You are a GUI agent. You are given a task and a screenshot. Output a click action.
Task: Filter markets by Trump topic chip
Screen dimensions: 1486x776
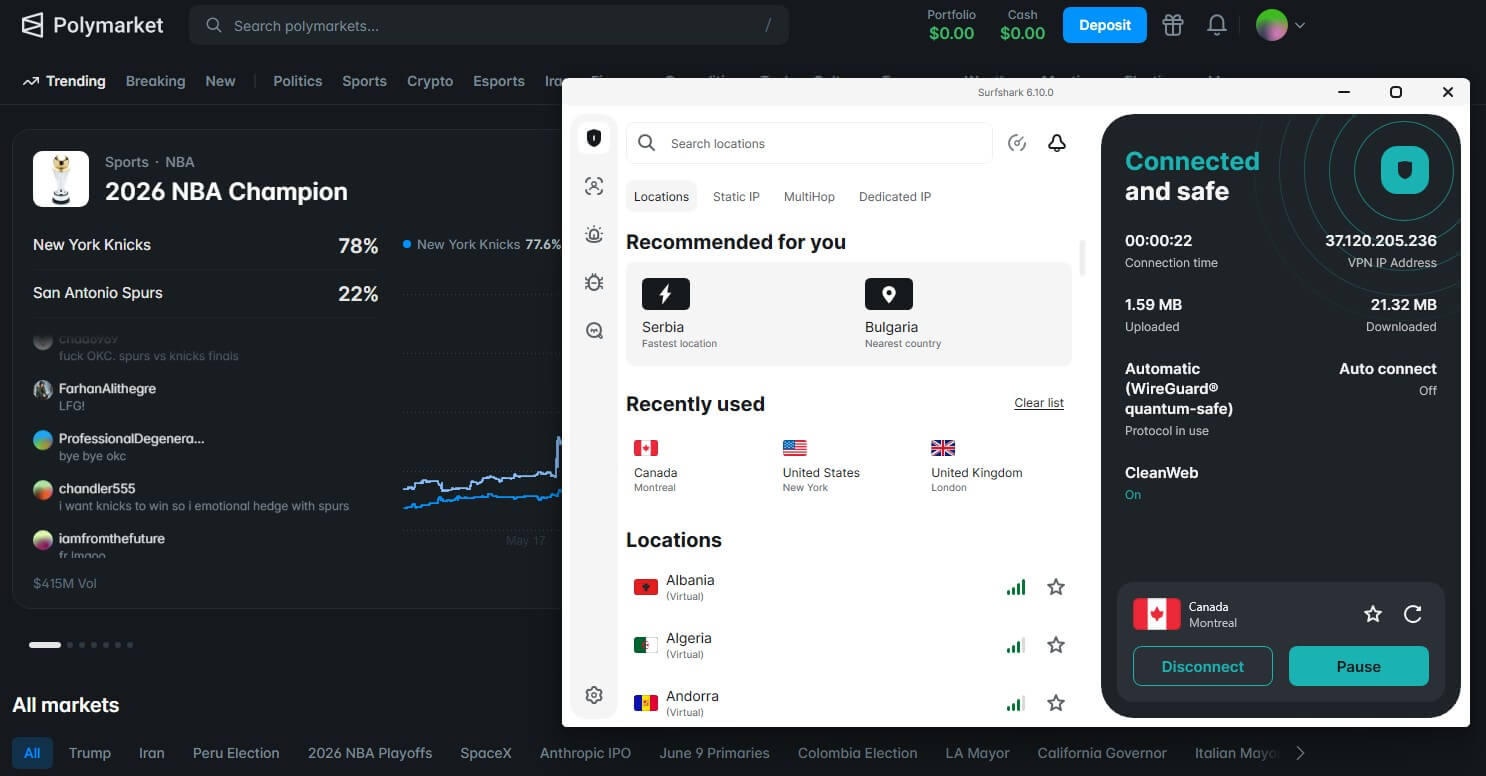coord(90,753)
